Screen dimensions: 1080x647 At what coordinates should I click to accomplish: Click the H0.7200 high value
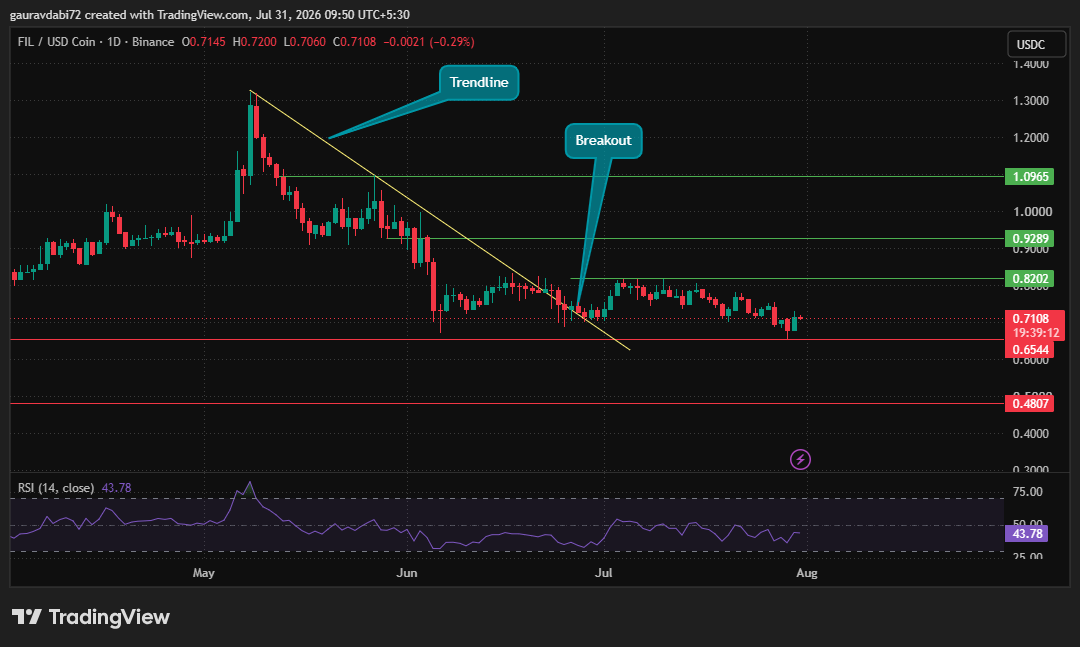254,42
